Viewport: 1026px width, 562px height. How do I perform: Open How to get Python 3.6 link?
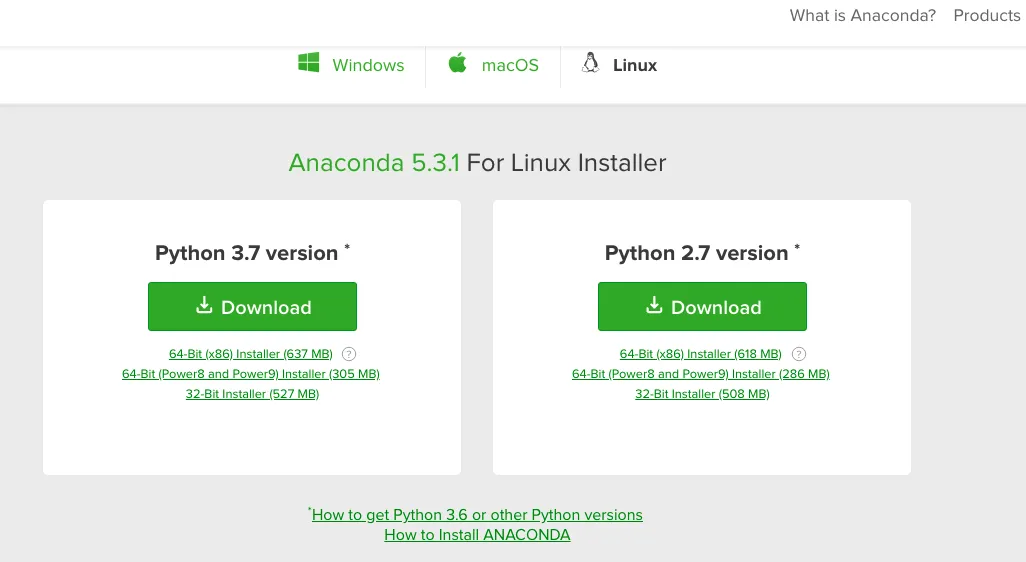point(477,515)
